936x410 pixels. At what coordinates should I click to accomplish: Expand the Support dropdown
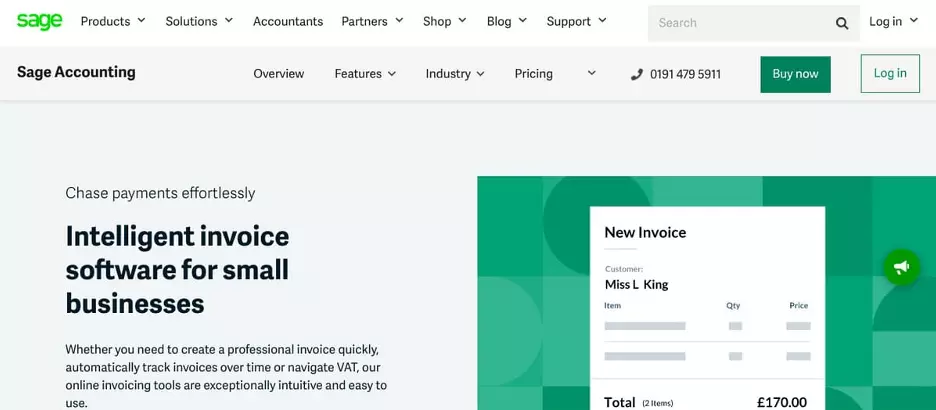pos(577,21)
